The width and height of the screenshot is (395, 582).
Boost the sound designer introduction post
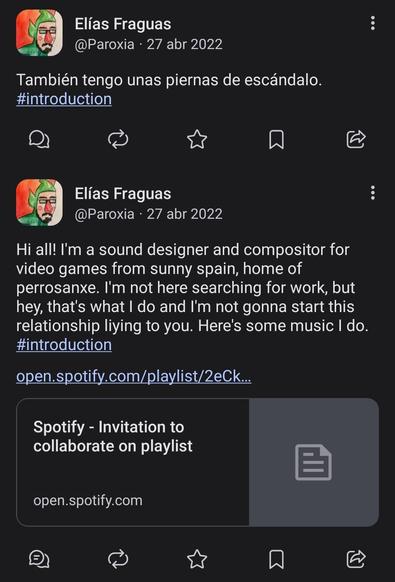coord(118,559)
